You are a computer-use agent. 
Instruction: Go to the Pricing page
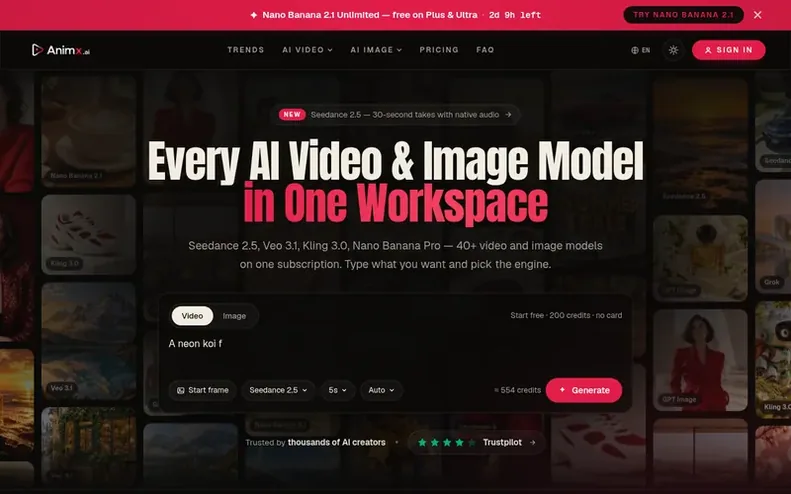pos(439,50)
